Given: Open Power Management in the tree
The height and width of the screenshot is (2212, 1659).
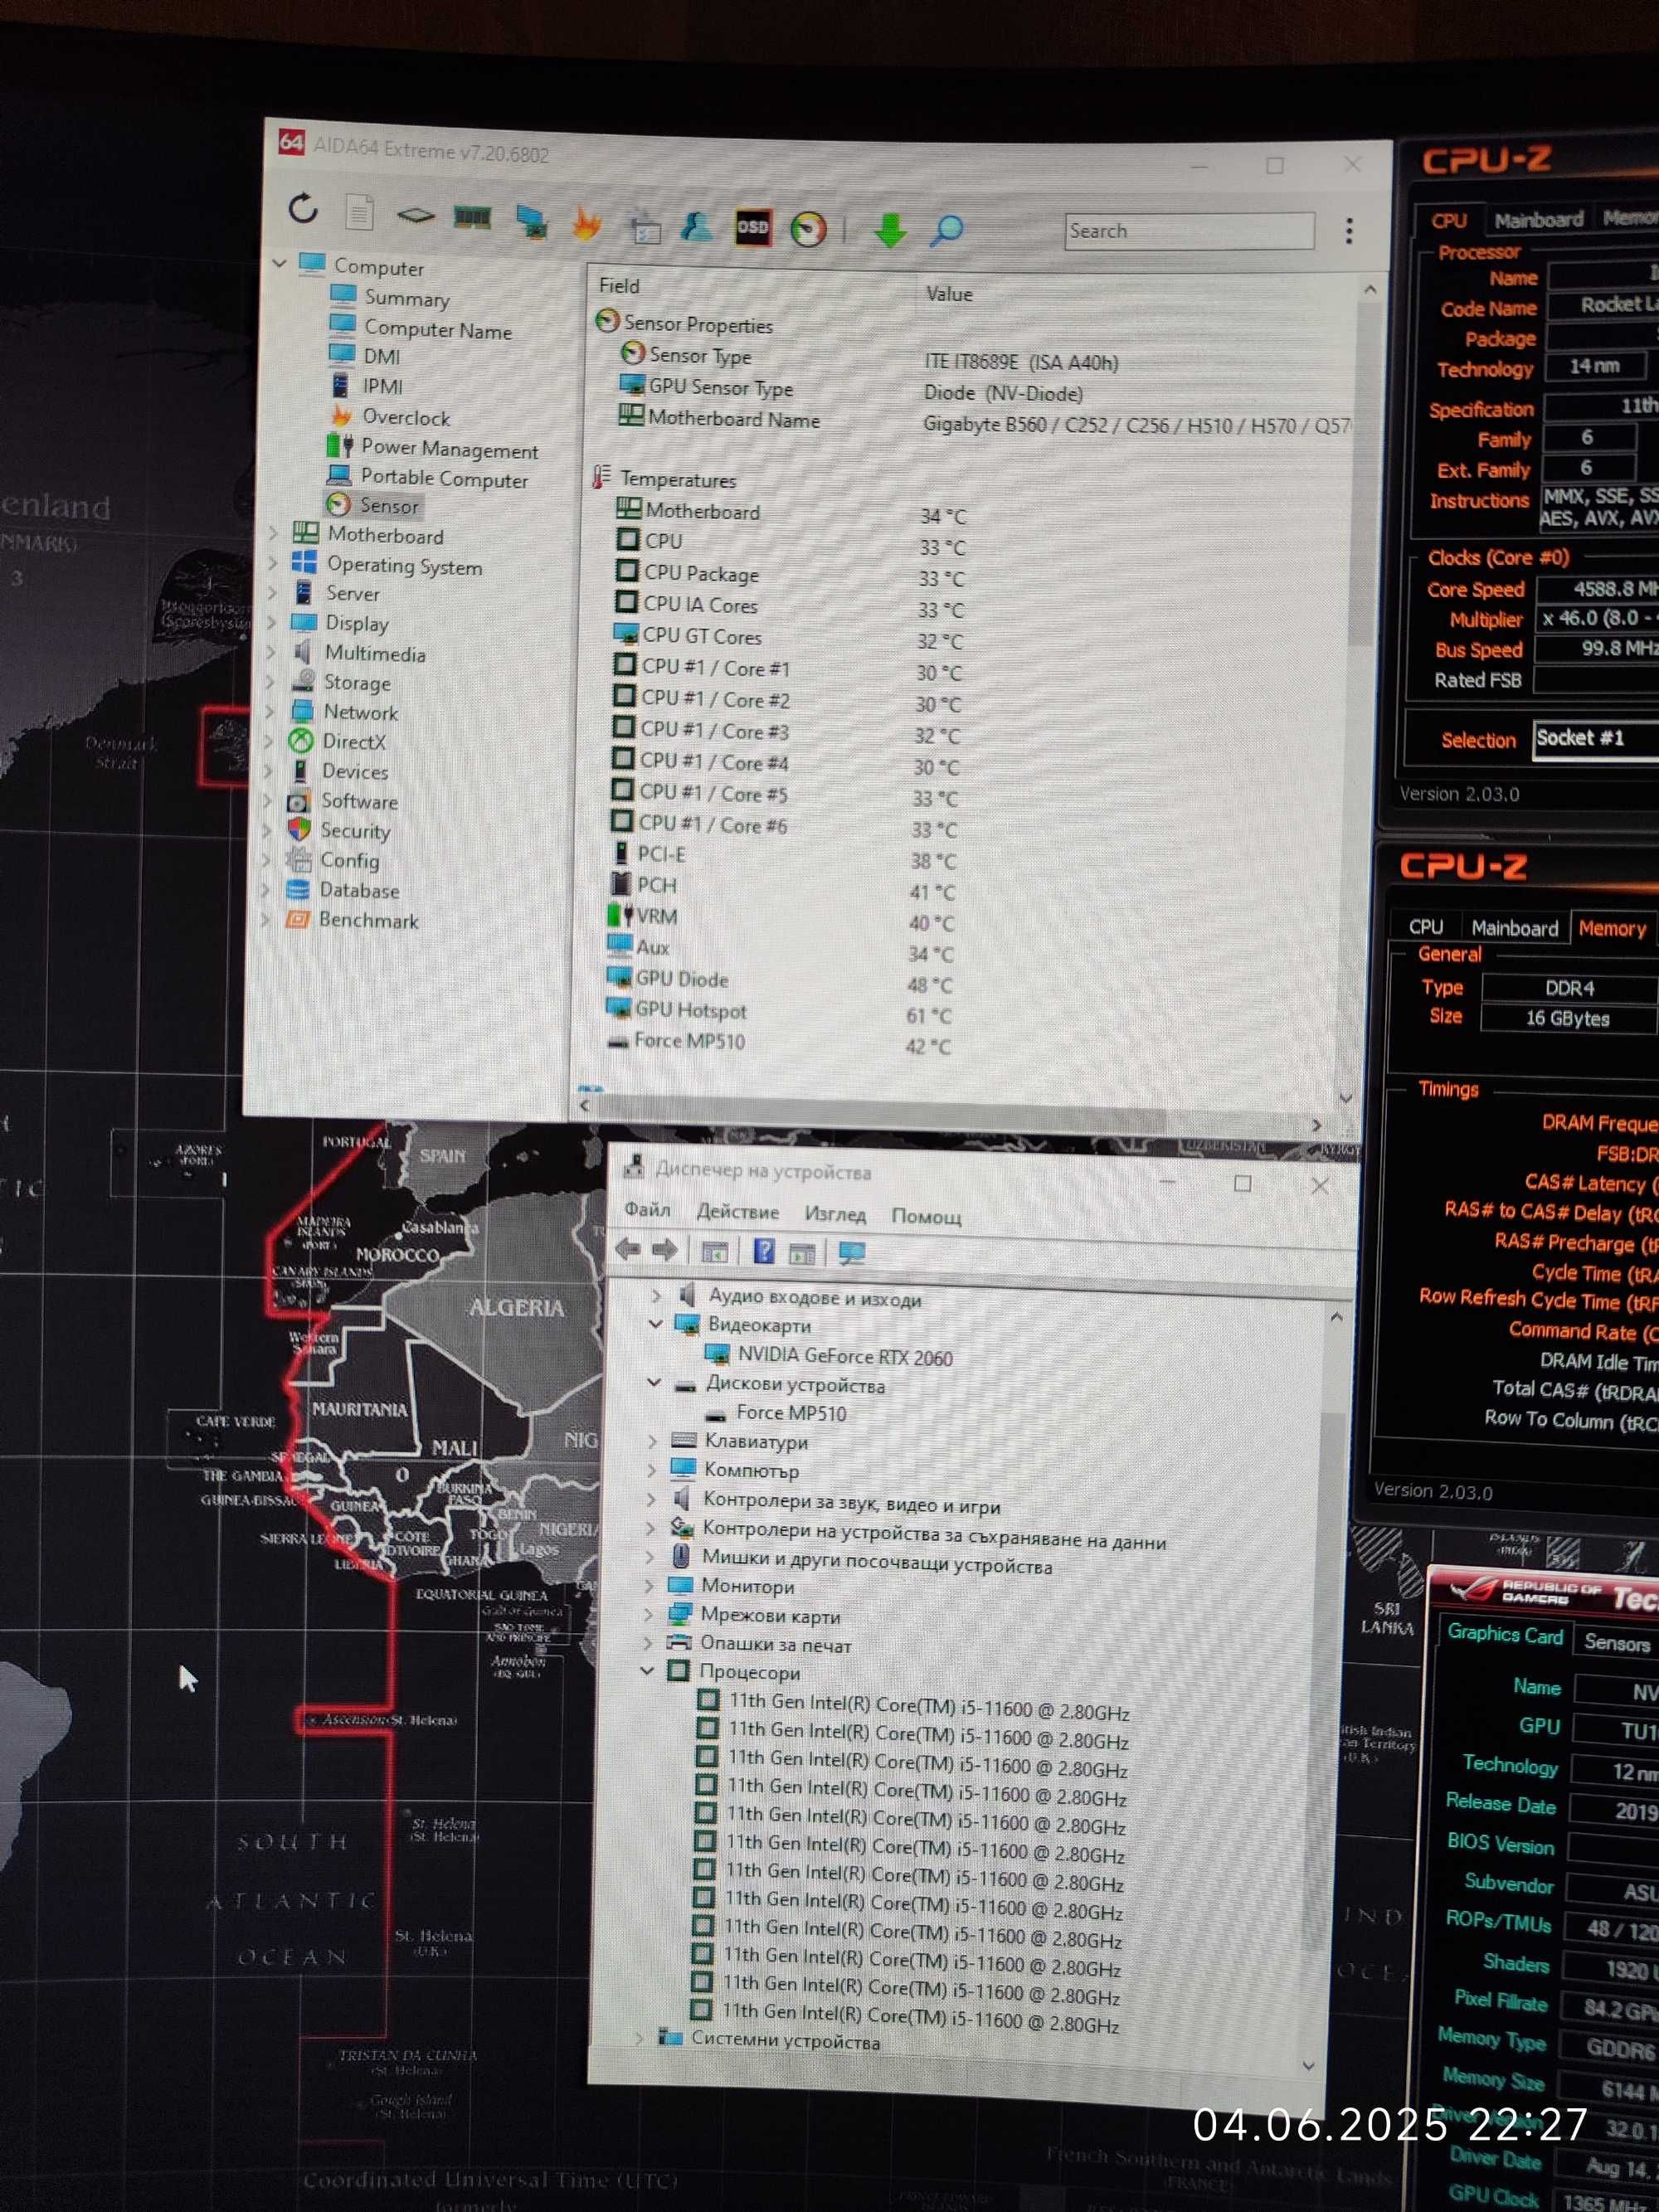Looking at the screenshot, I should (x=449, y=449).
